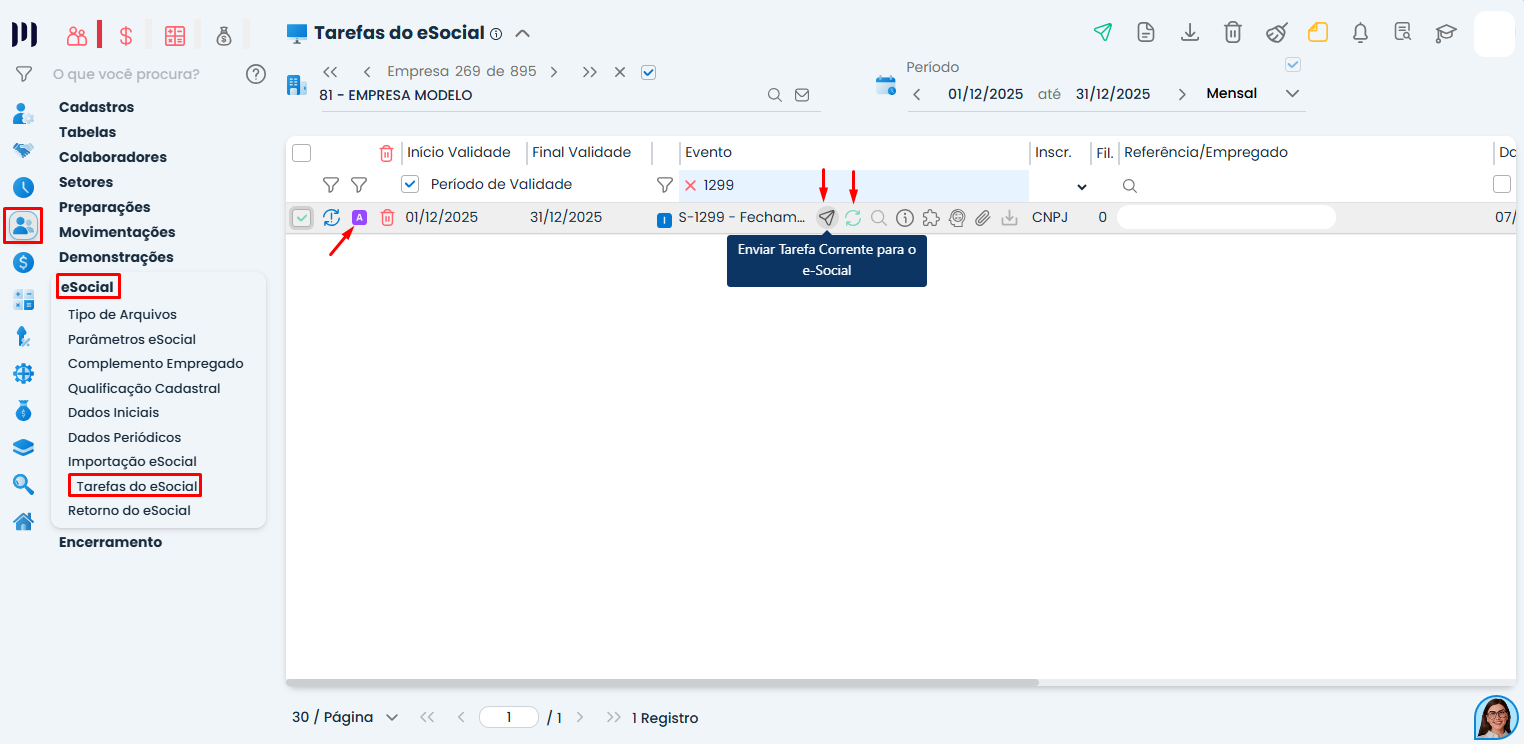Image resolution: width=1524 pixels, height=744 pixels.
Task: Delete the S-1299 row using its red trash icon
Action: (387, 217)
